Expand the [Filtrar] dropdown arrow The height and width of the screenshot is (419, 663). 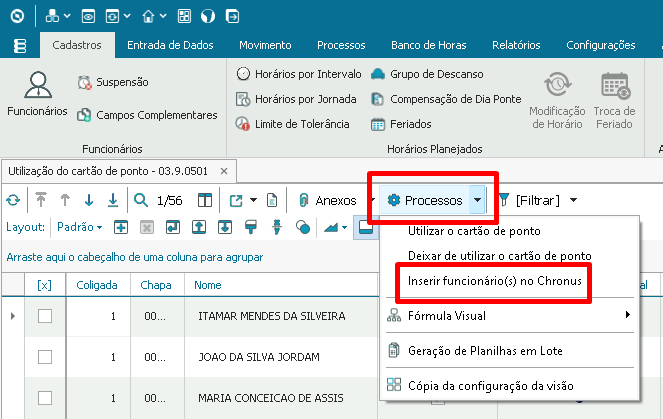pyautogui.click(x=573, y=200)
